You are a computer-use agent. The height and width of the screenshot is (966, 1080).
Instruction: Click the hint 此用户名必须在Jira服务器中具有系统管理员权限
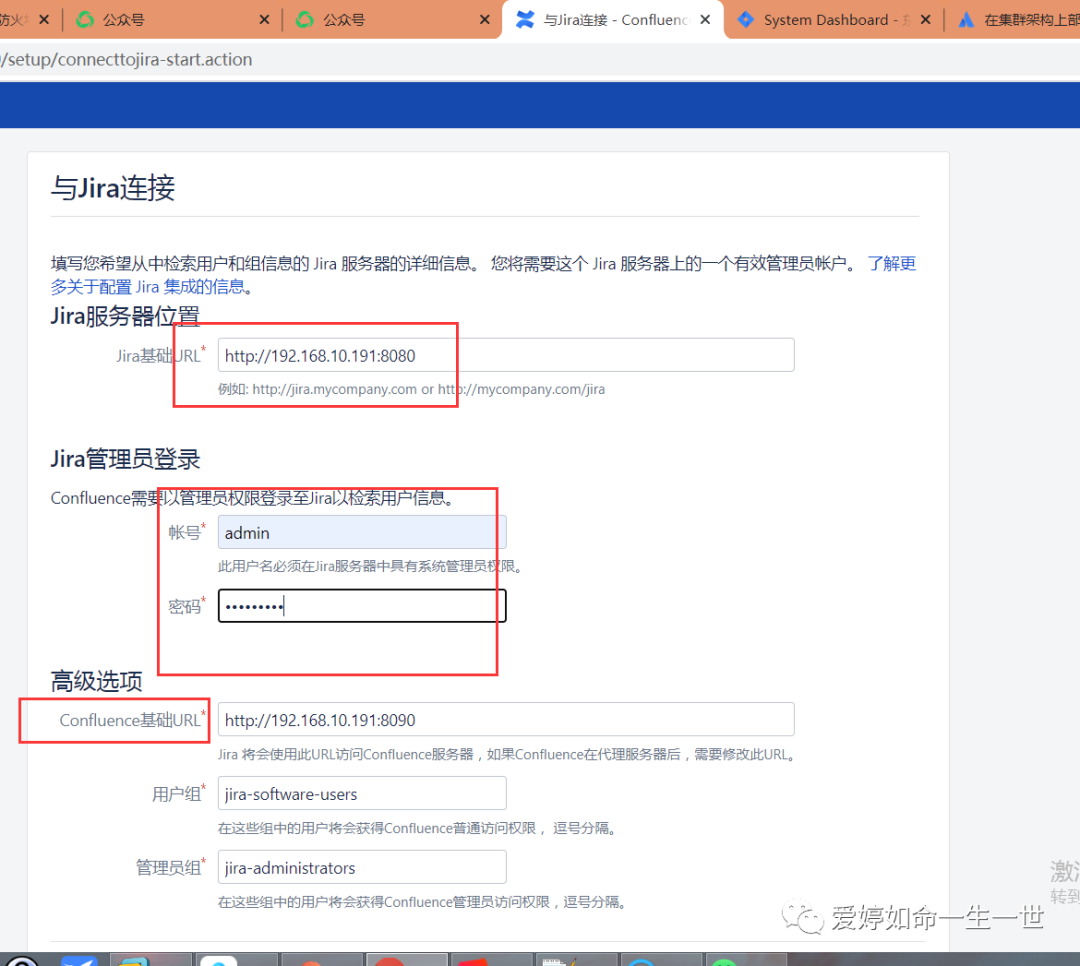(x=371, y=566)
